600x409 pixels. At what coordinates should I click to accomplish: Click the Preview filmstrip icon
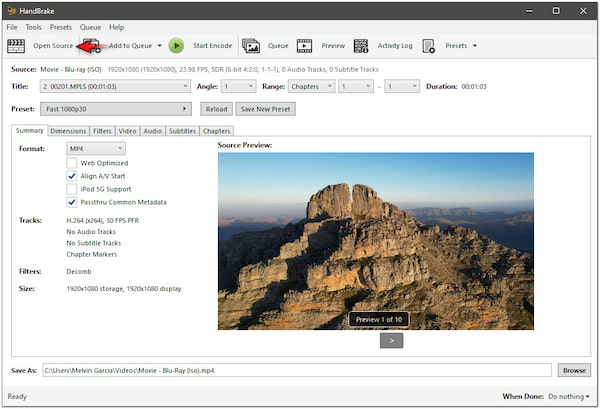(304, 45)
